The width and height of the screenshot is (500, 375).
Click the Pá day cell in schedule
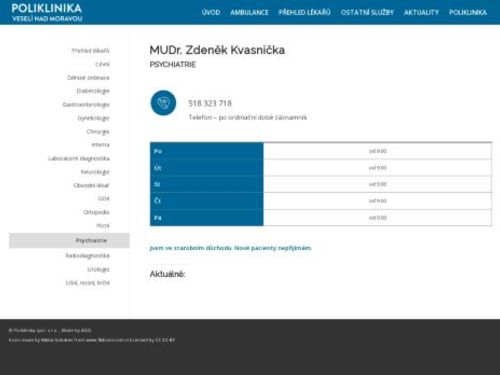[x=207, y=218]
